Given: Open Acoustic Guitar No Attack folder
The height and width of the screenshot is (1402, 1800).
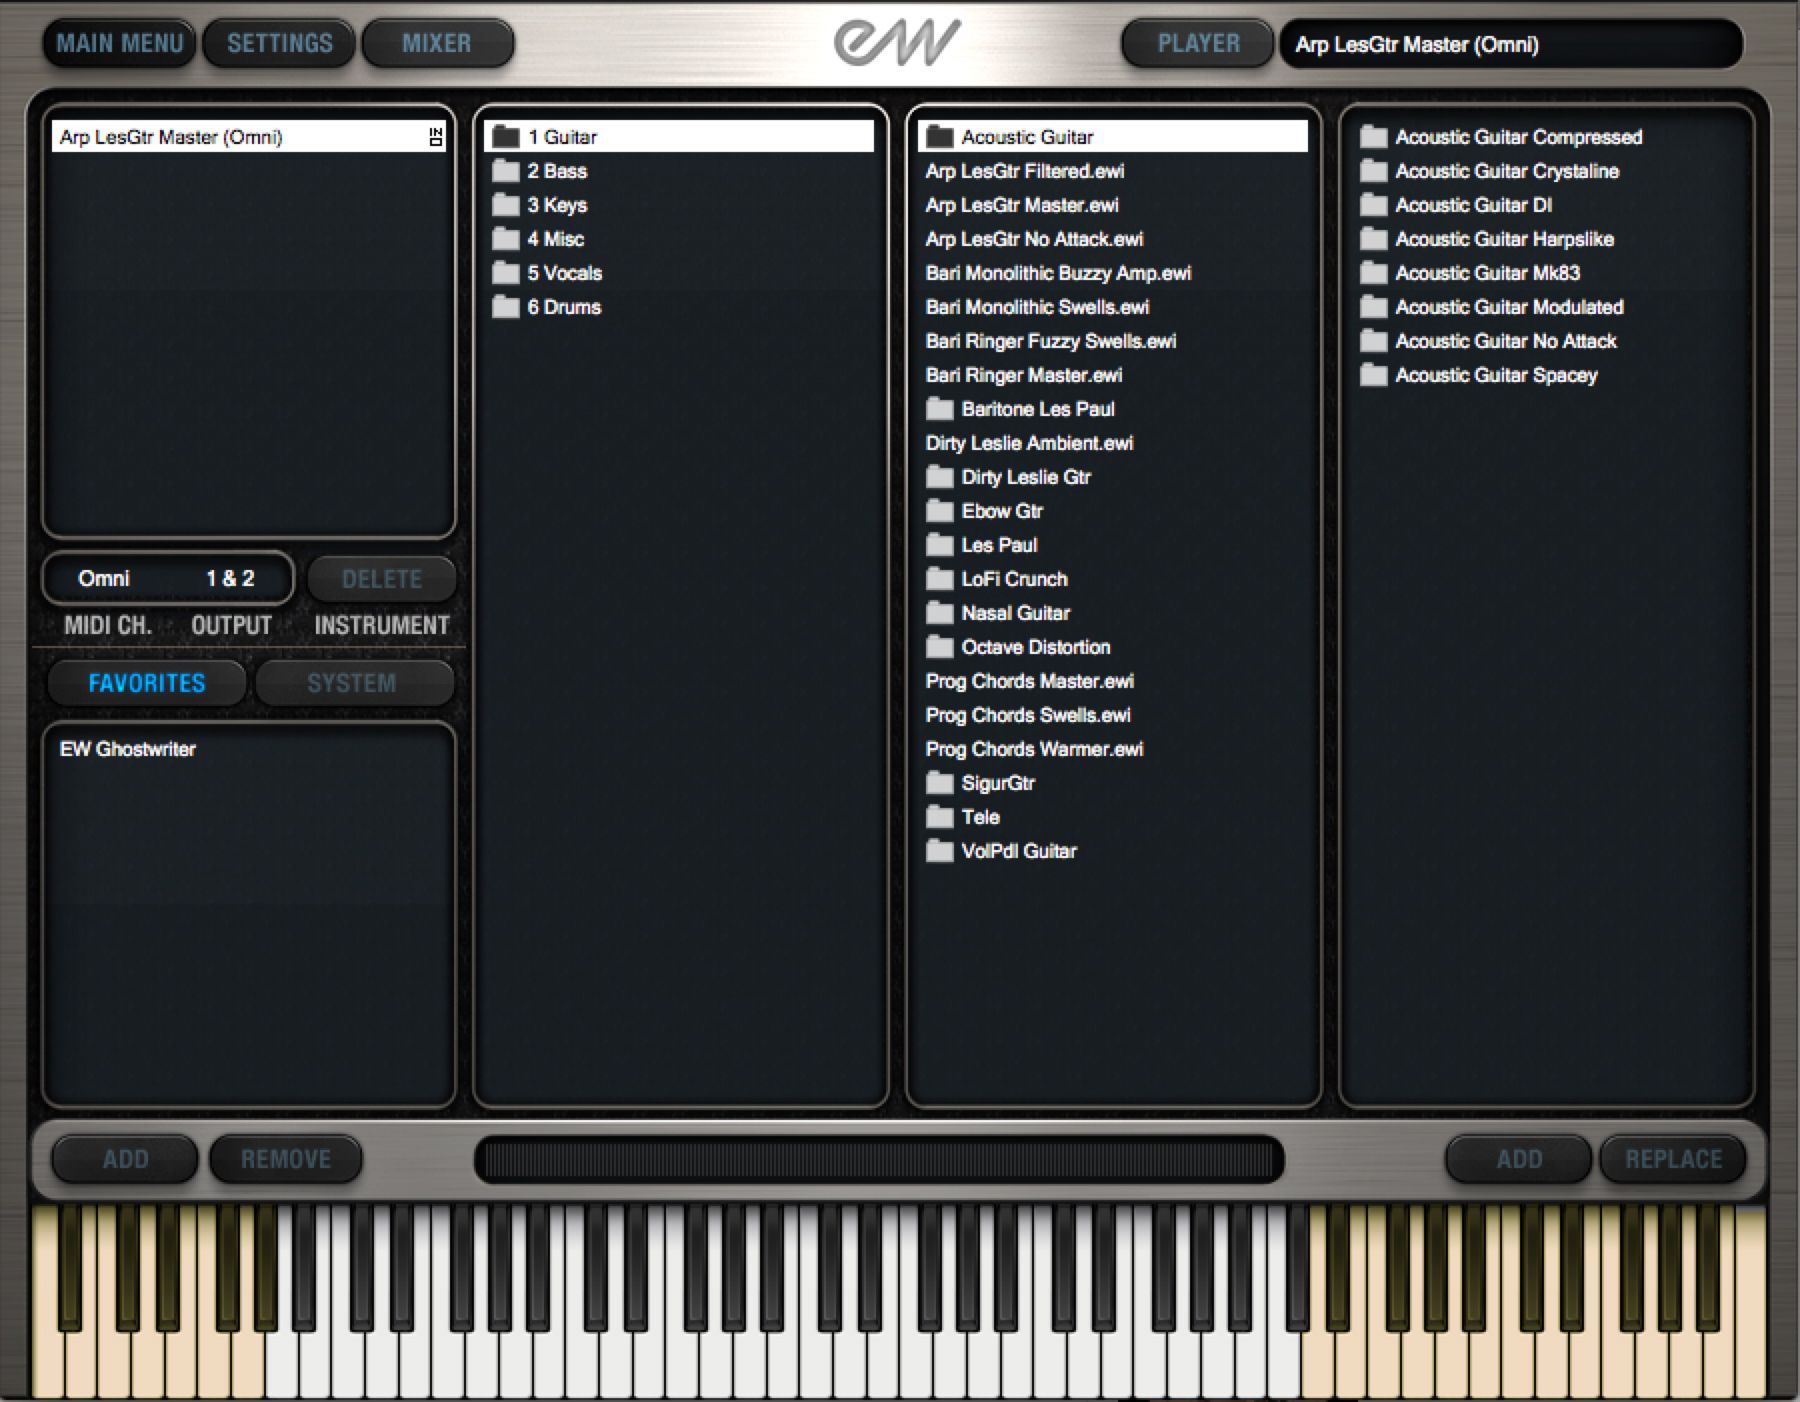Looking at the screenshot, I should (x=1489, y=341).
